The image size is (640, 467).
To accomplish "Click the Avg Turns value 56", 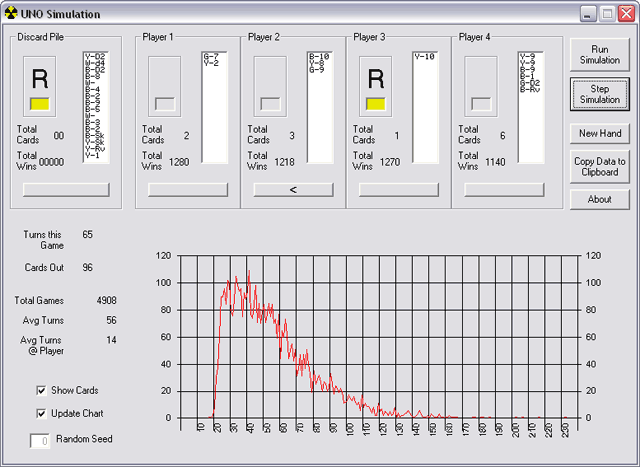I will pos(111,320).
